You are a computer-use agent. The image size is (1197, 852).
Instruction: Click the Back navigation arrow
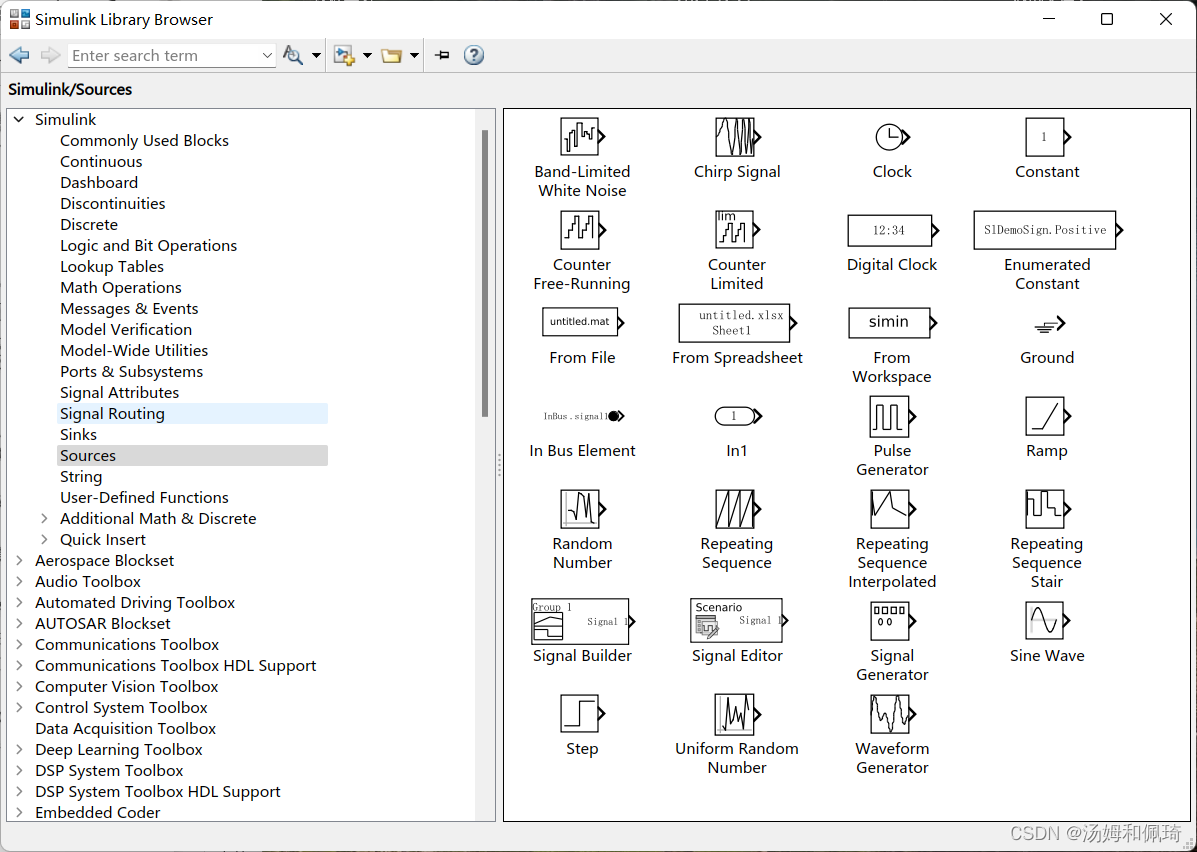tap(19, 55)
